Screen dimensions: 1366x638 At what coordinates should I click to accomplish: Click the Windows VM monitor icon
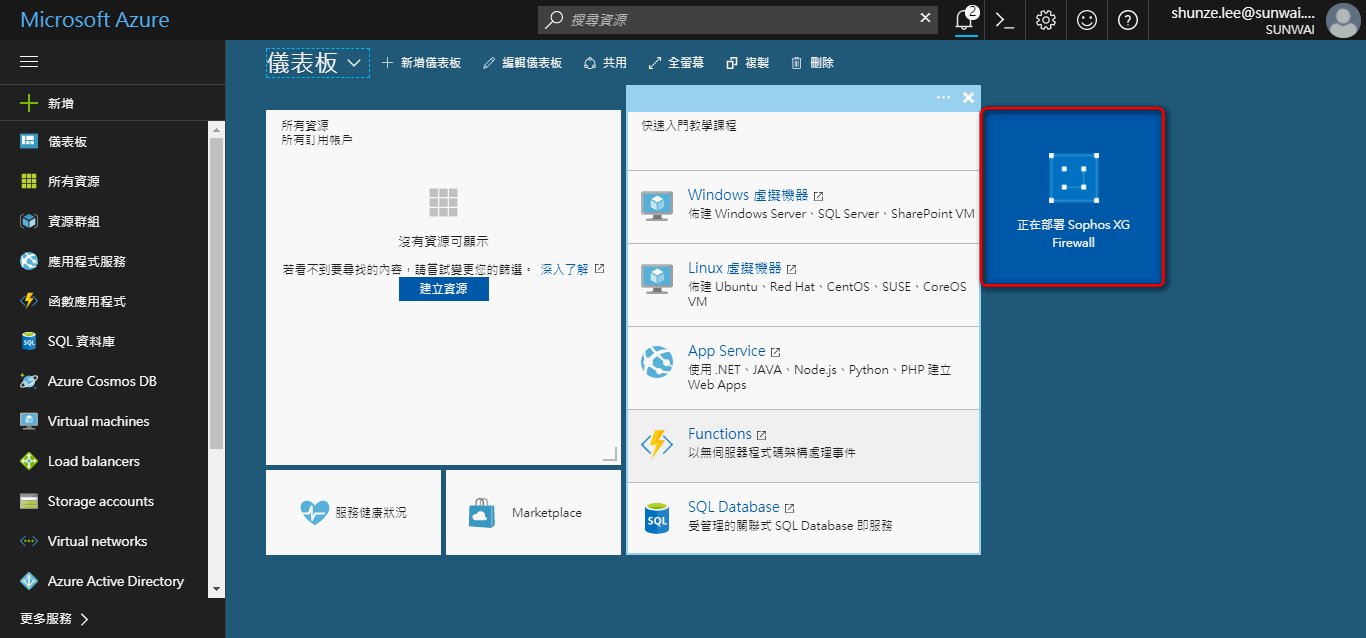tap(657, 205)
